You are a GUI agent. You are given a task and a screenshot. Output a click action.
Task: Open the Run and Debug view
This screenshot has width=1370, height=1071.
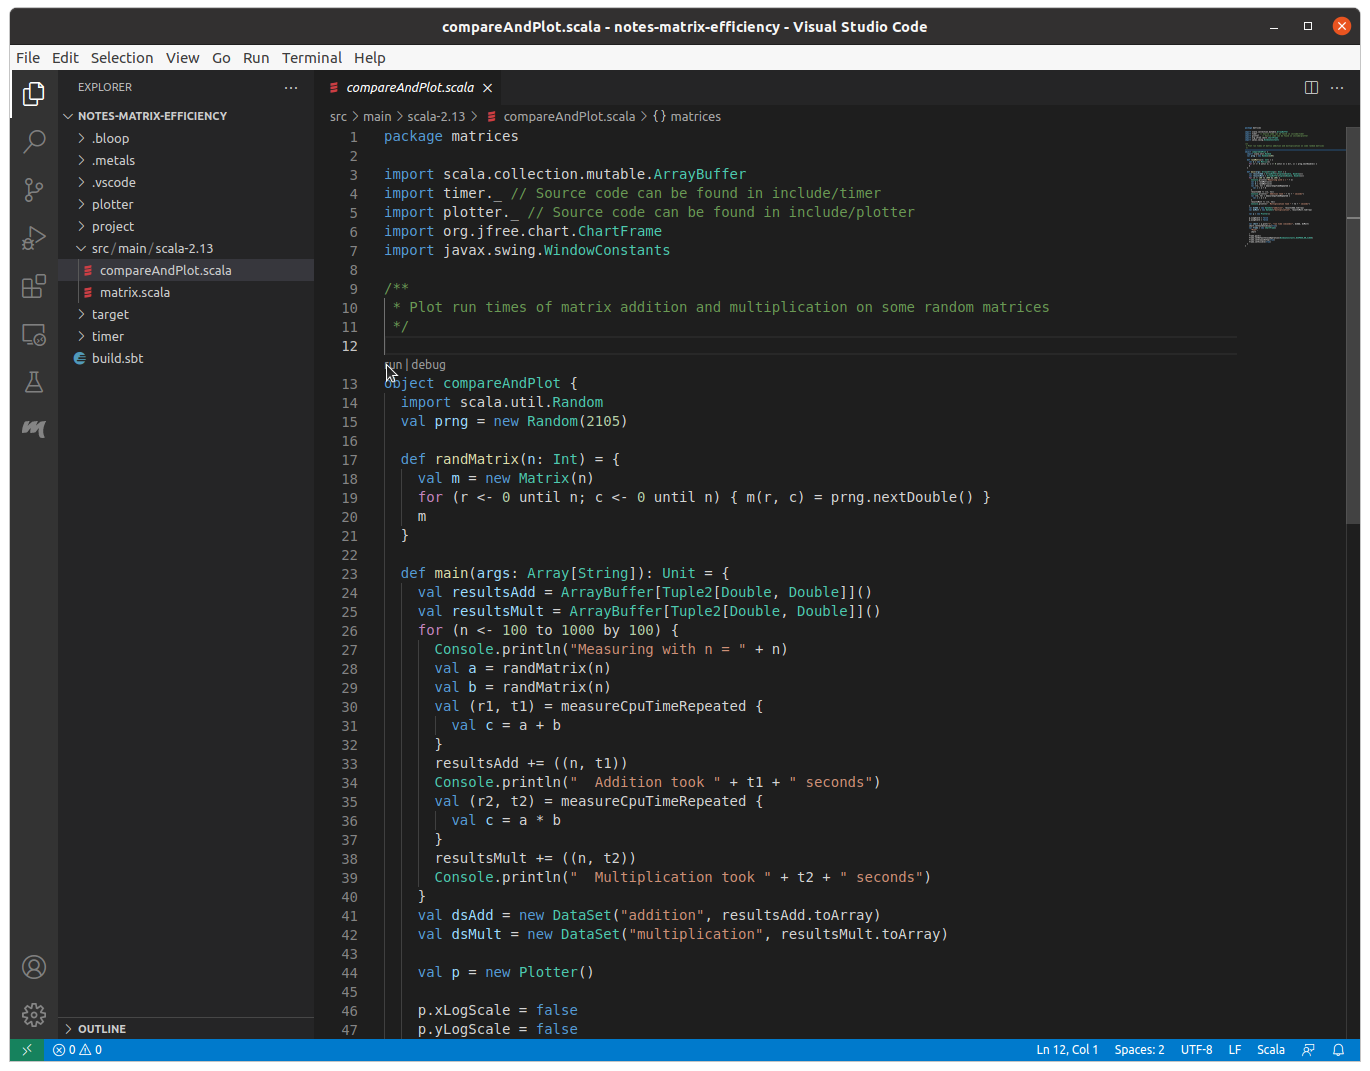click(34, 238)
